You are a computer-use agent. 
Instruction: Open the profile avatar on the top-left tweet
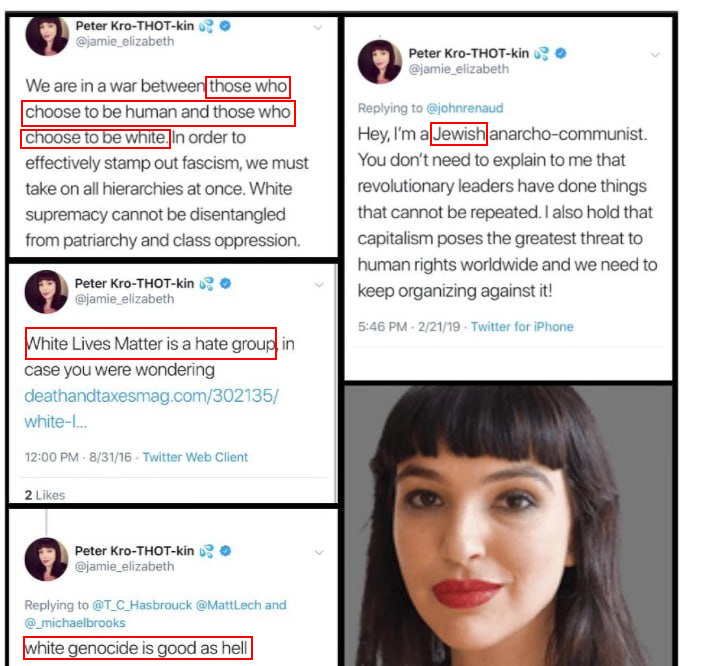(47, 36)
